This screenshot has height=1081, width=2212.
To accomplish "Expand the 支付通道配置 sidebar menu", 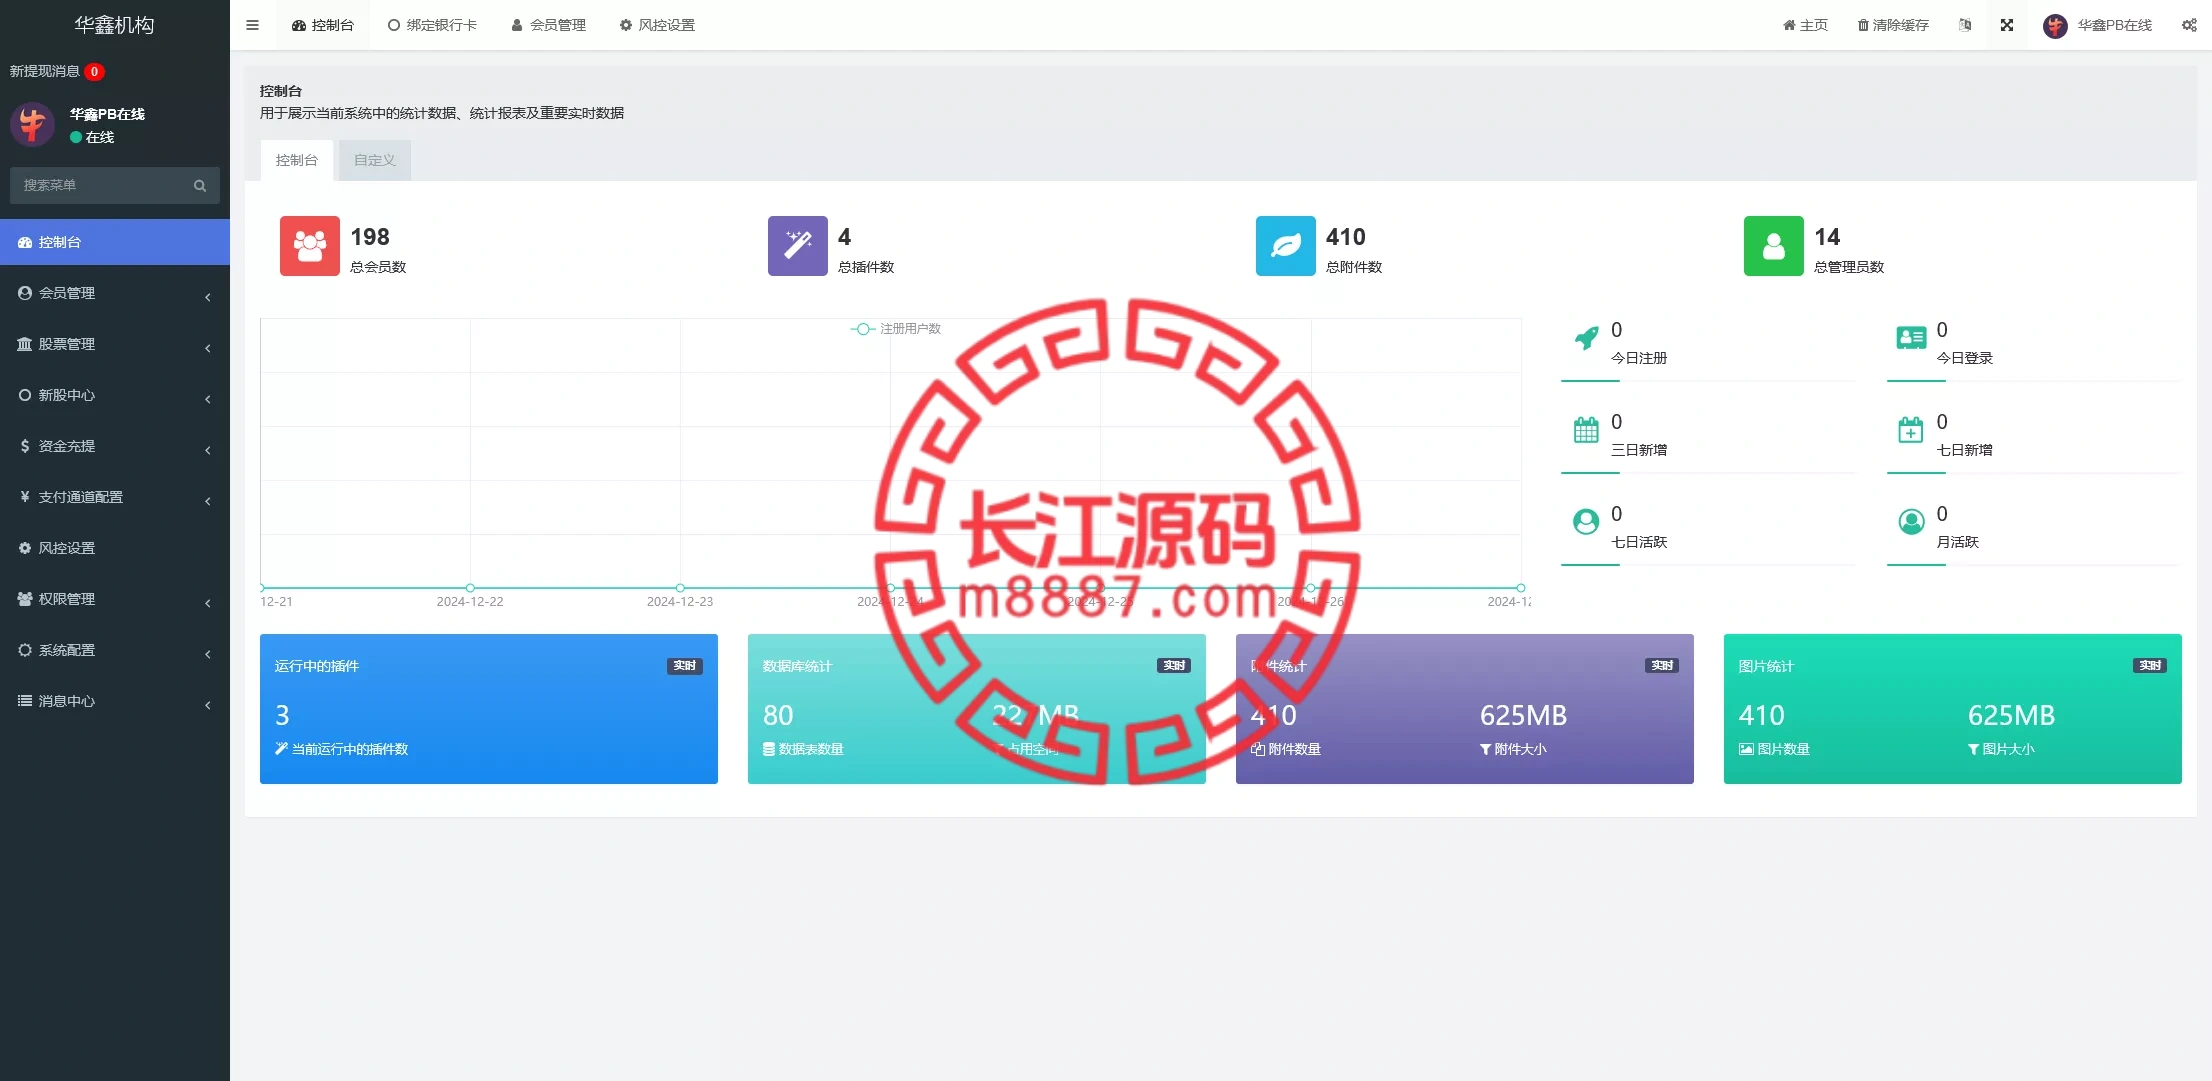I will point(115,497).
